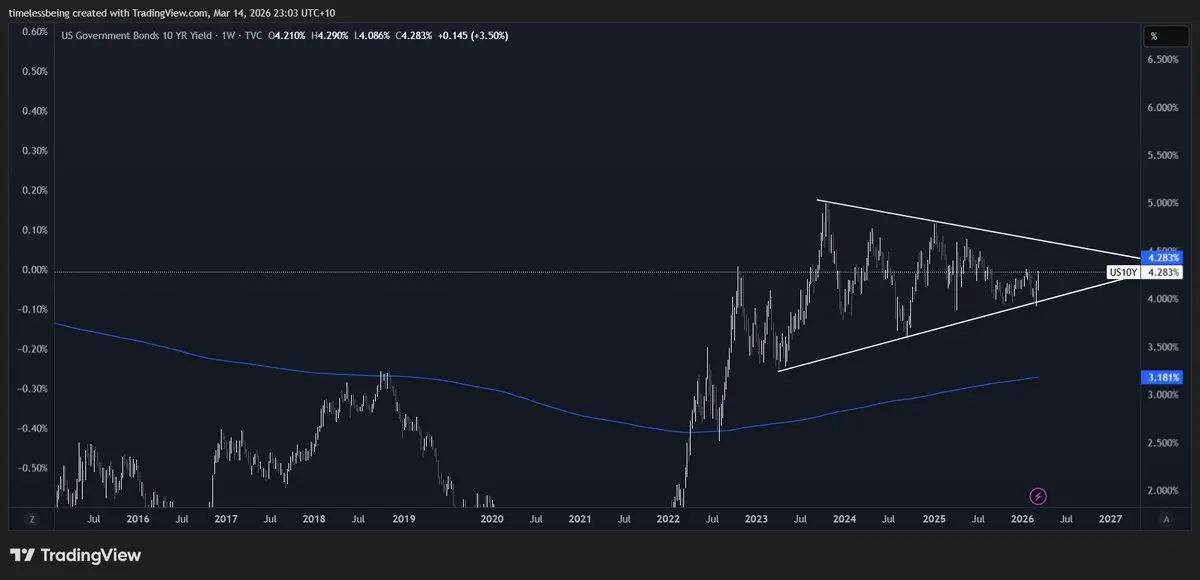Click 0.20% on the left scale
This screenshot has height=580, width=1200.
click(x=34, y=190)
